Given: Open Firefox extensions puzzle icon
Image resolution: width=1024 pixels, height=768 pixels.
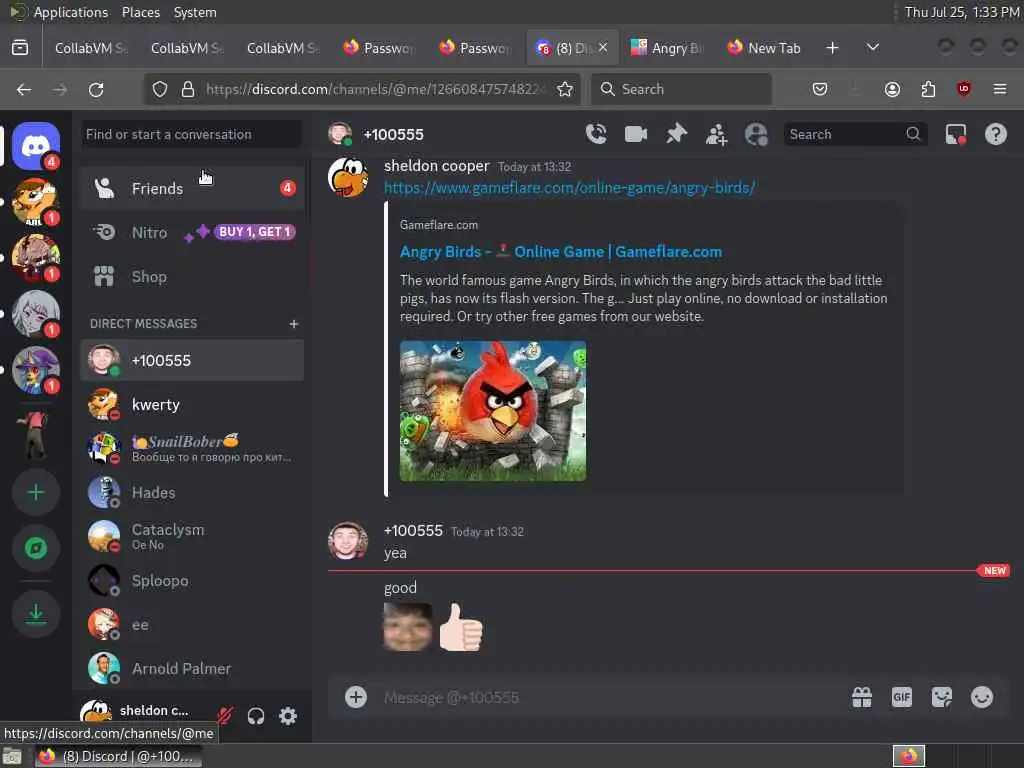Looking at the screenshot, I should (x=928, y=89).
